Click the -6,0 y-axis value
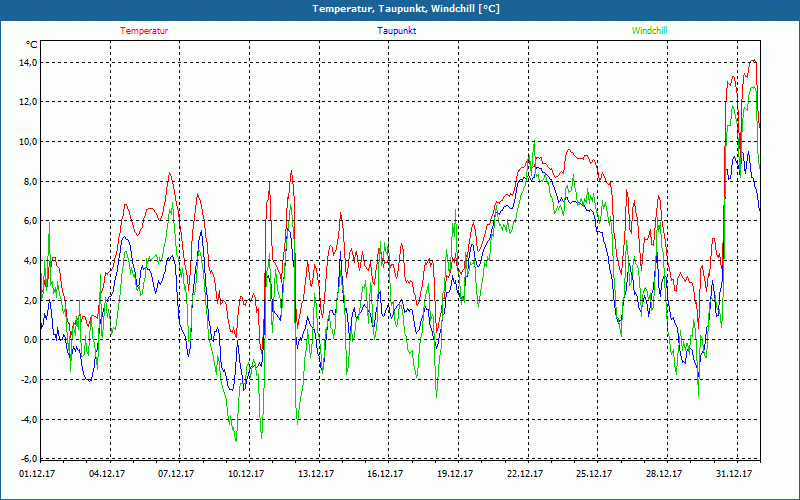This screenshot has height=500, width=800. pyautogui.click(x=30, y=458)
